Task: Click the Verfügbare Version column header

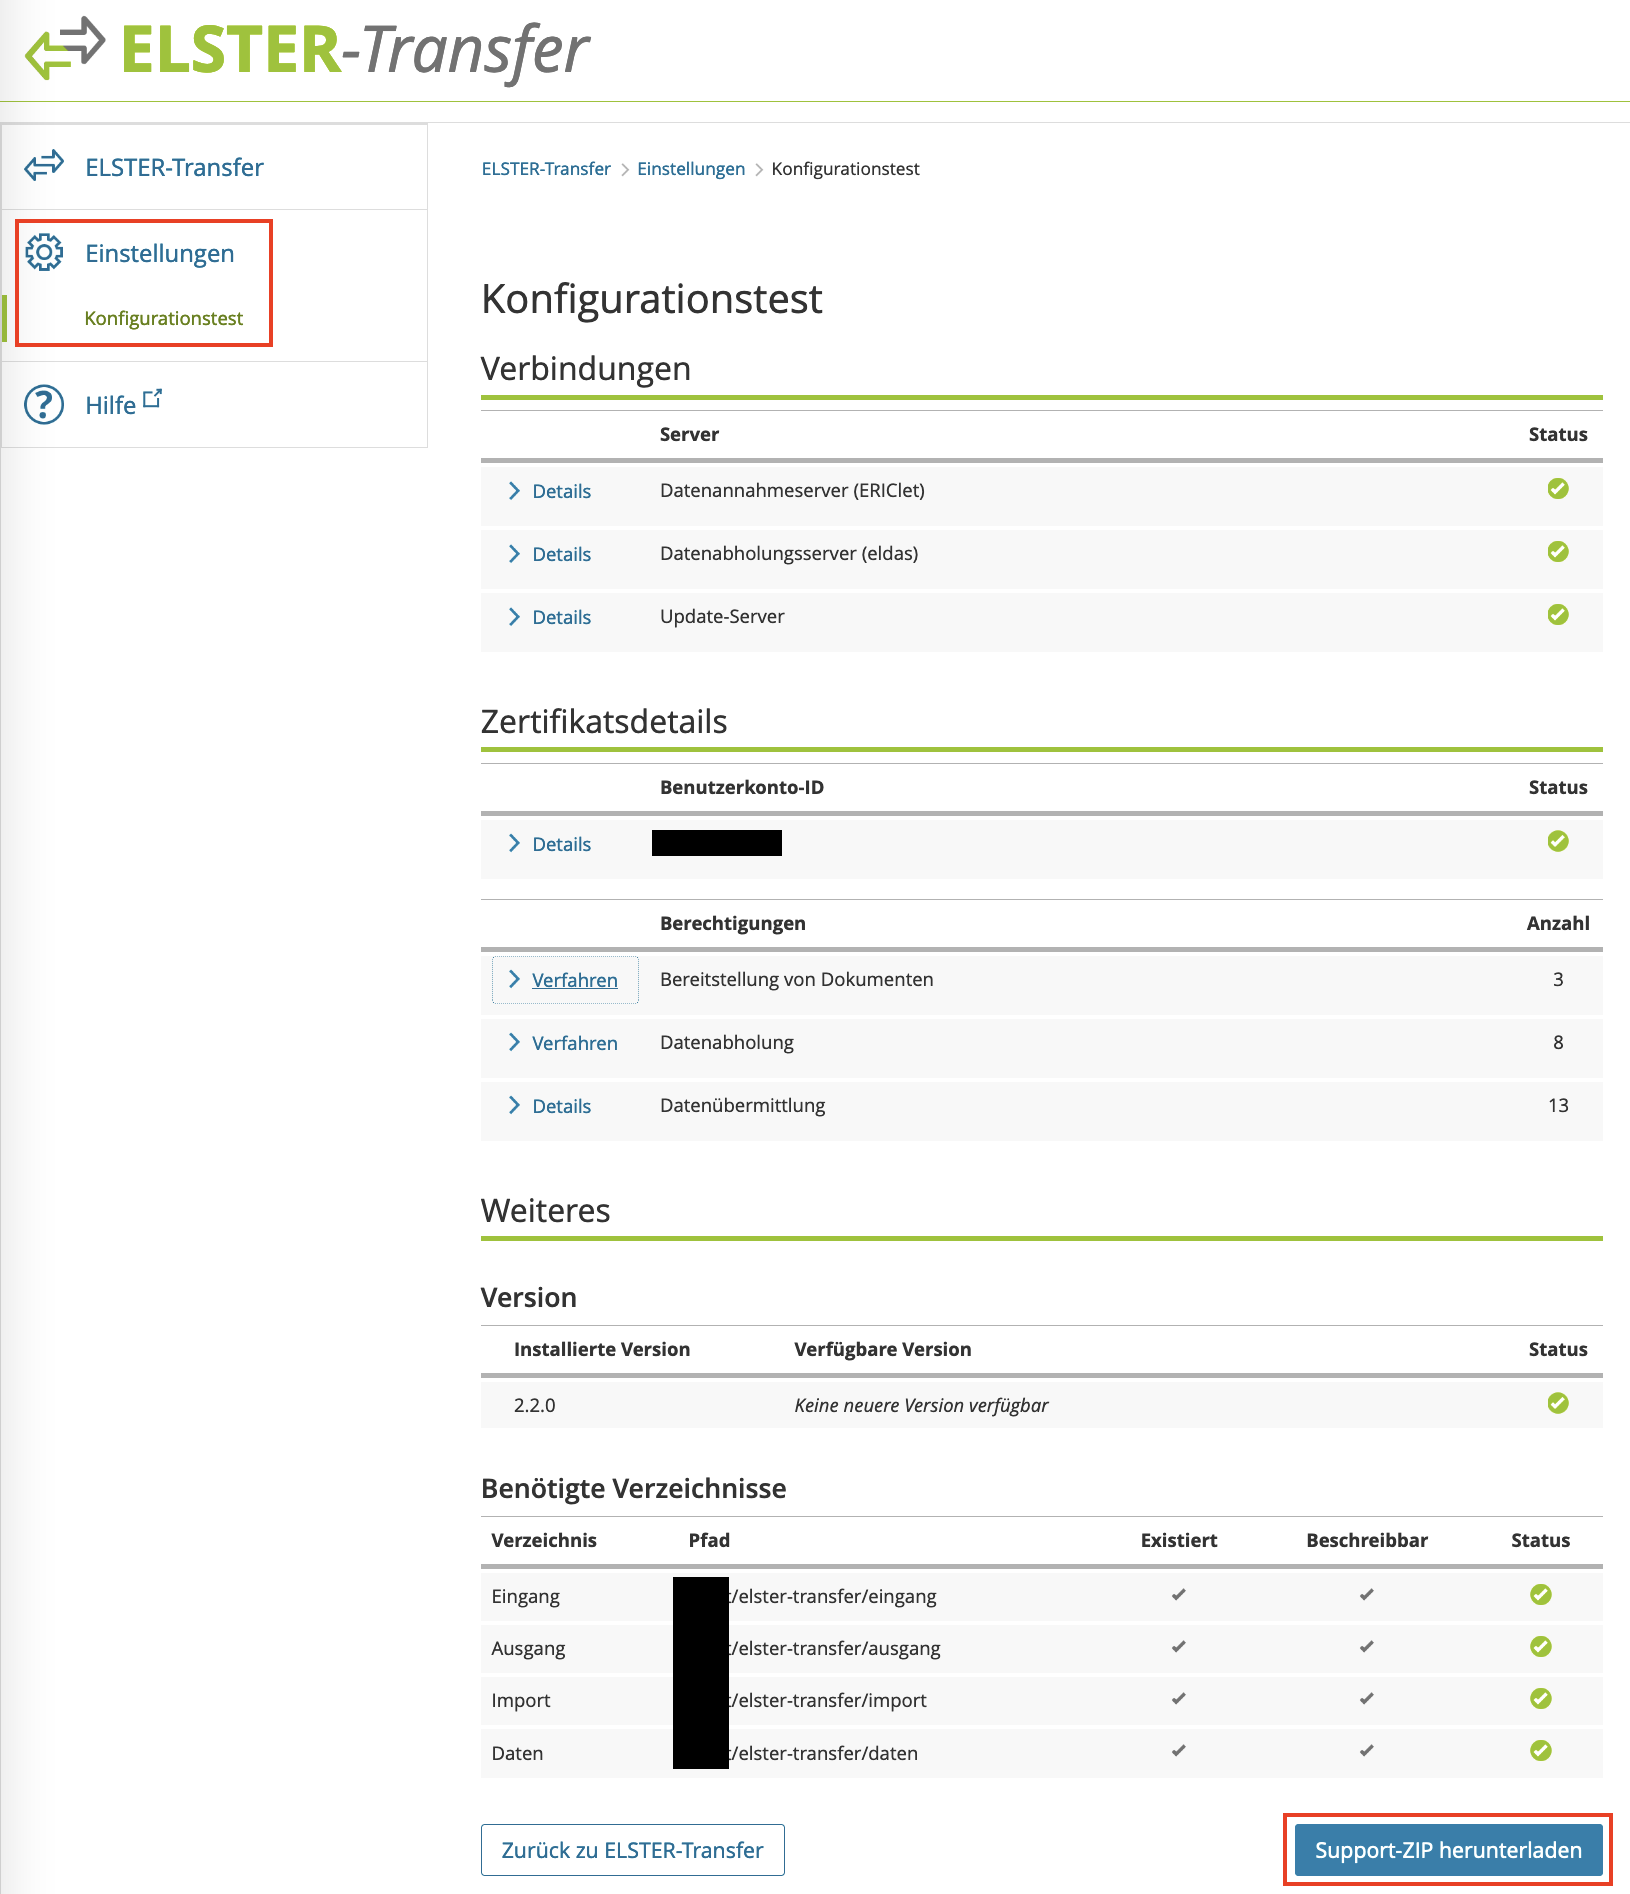Action: pos(883,1349)
